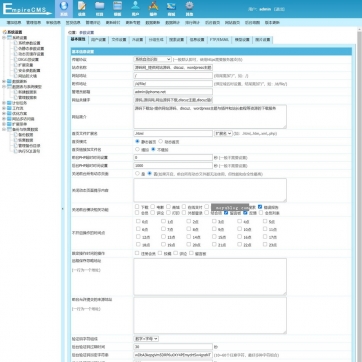Open 管理备份目录 in the tree
The height and width of the screenshot is (362, 362).
click(29, 146)
